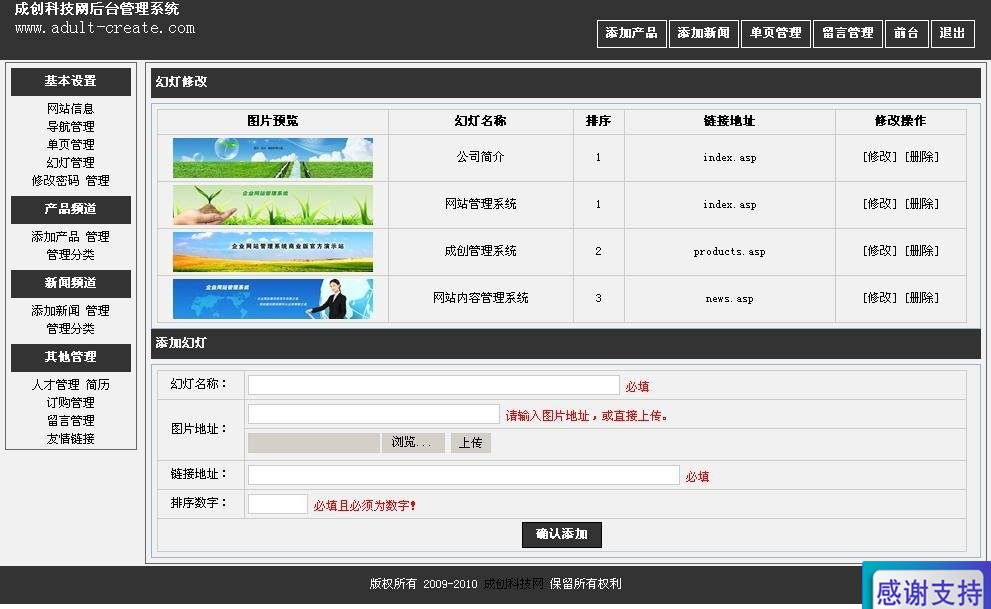Open 管理分类 under 新闻频道

click(x=70, y=329)
